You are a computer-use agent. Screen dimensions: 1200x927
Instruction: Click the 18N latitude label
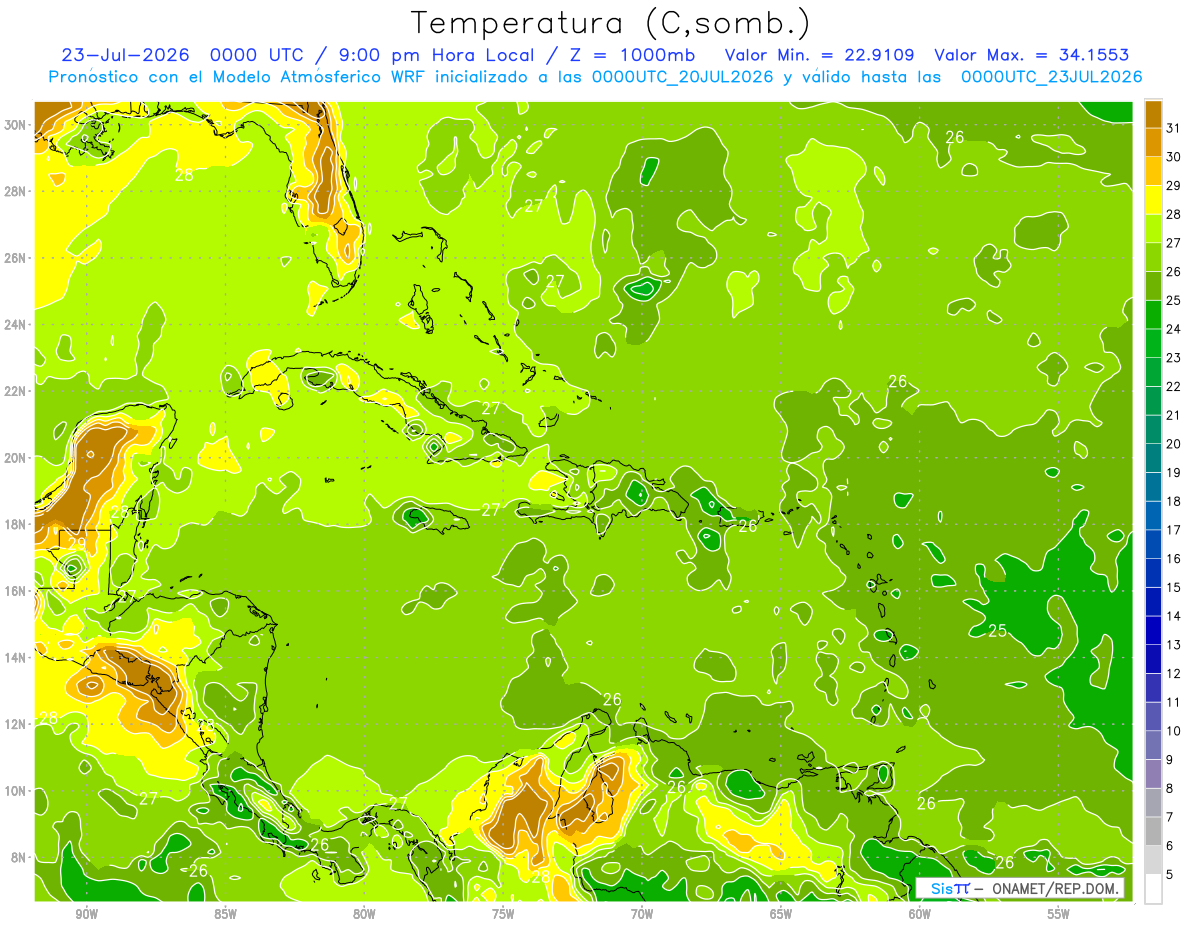[x=16, y=524]
